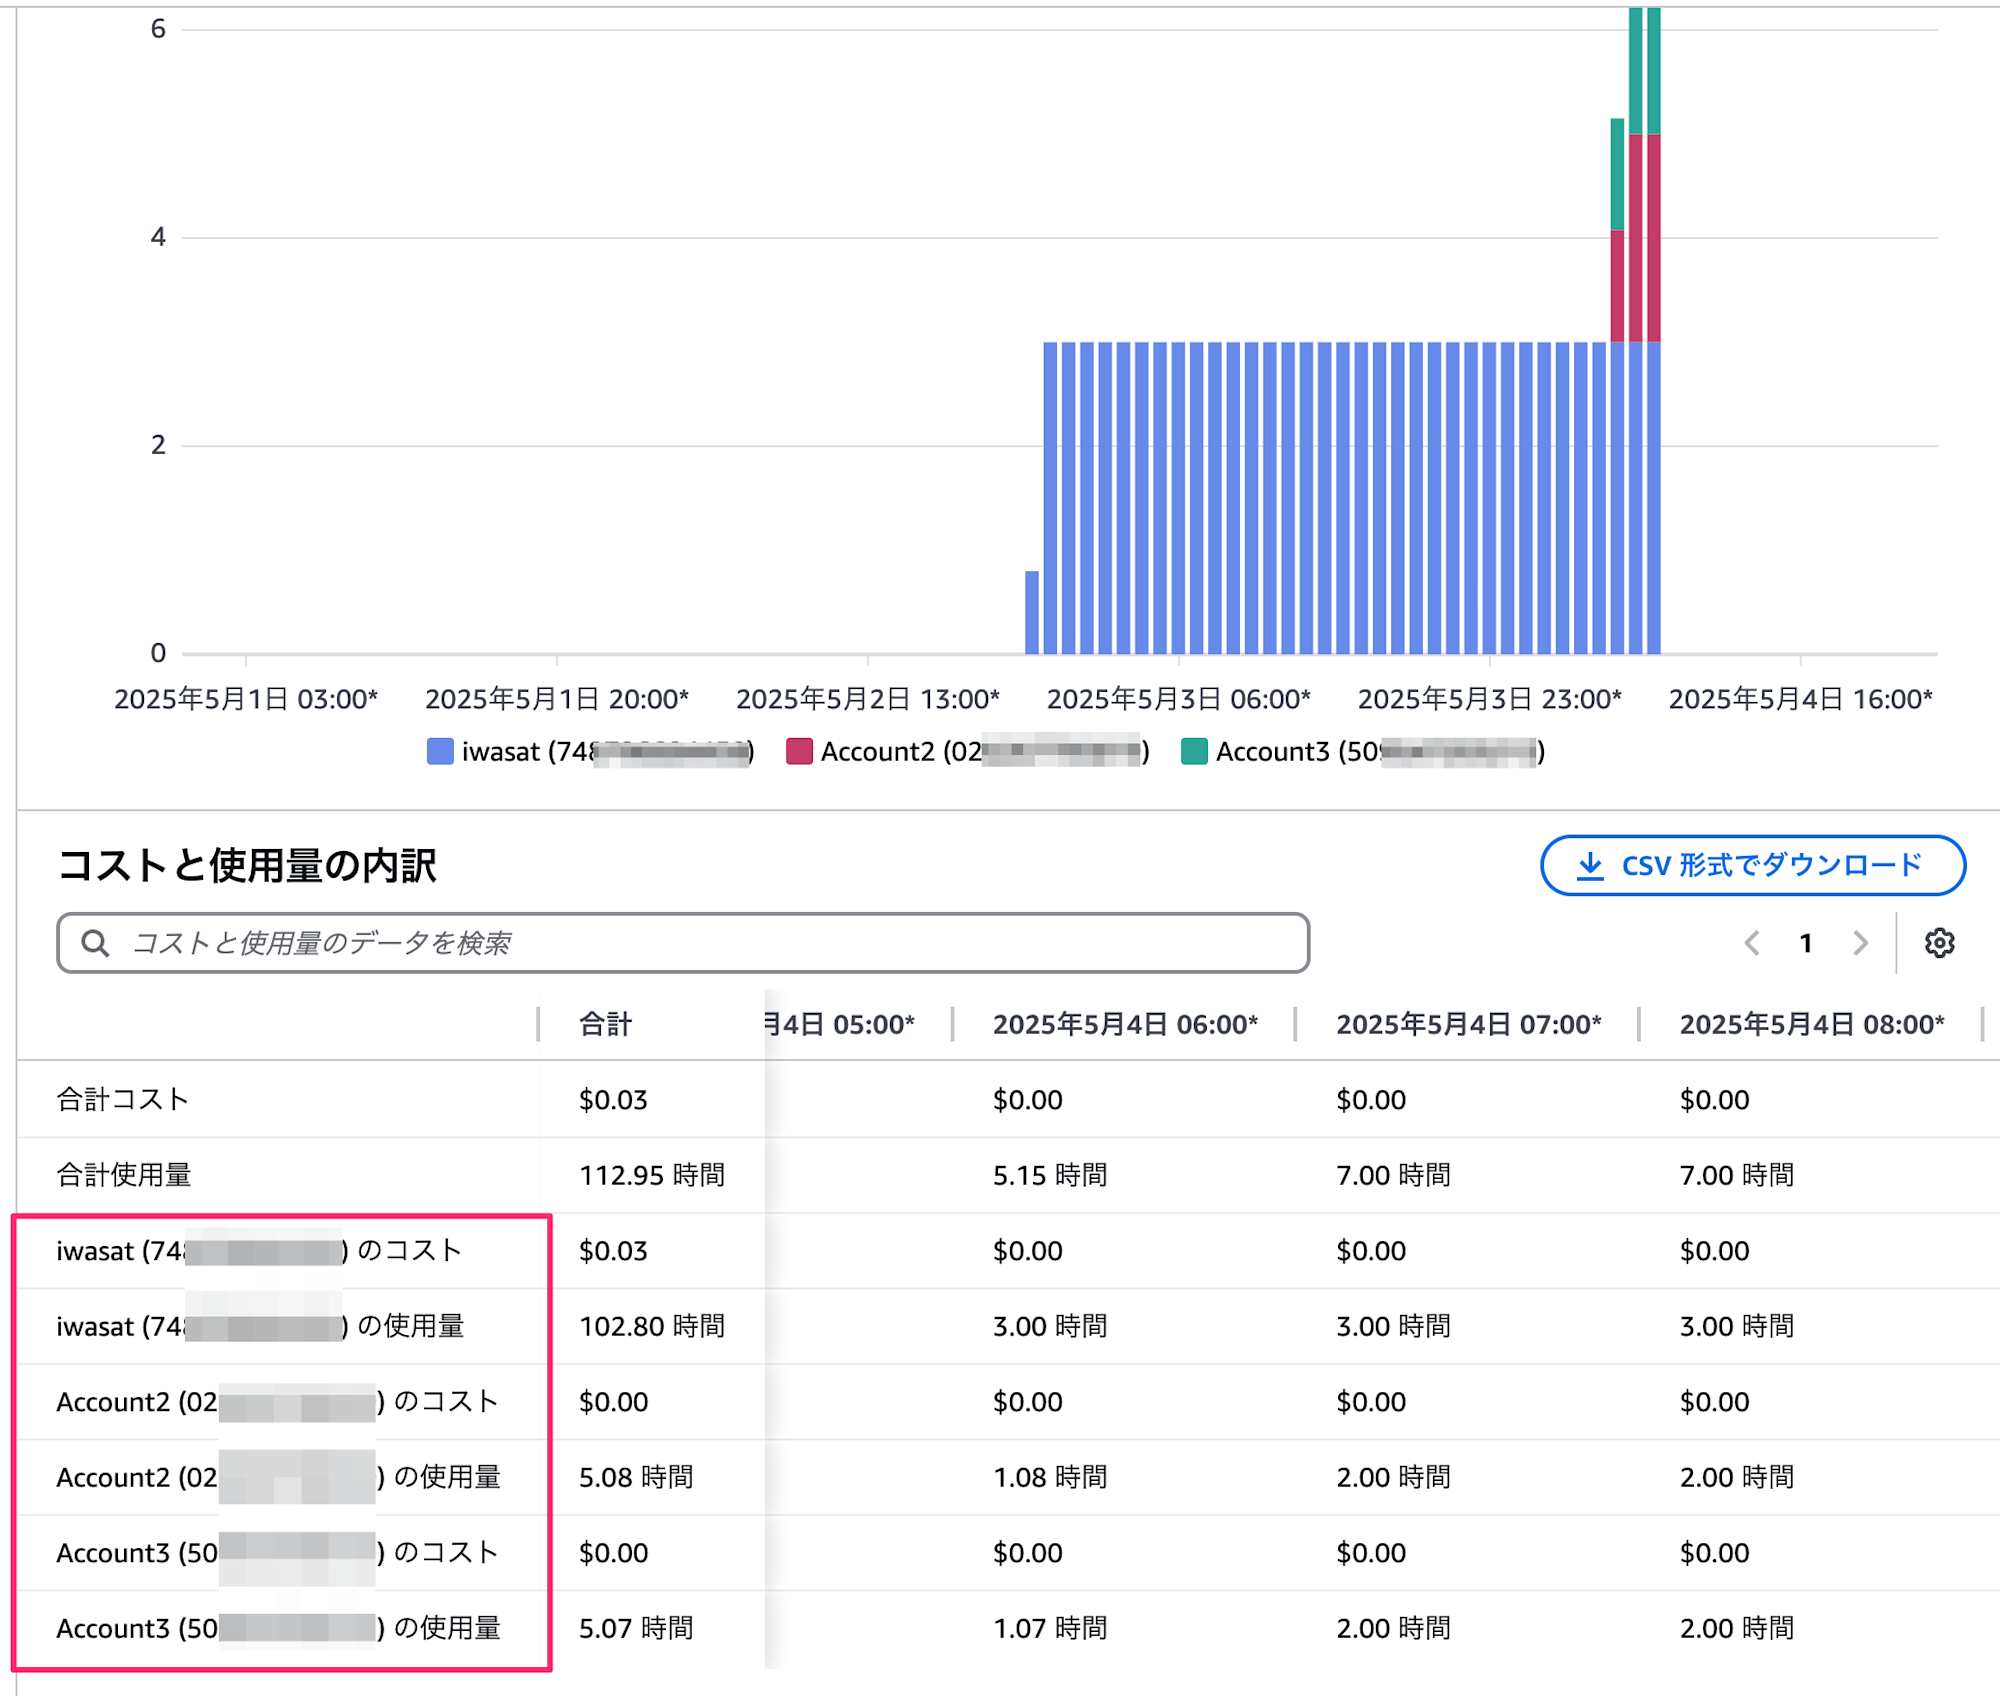Click the 5.08 時間 cell

(x=636, y=1477)
